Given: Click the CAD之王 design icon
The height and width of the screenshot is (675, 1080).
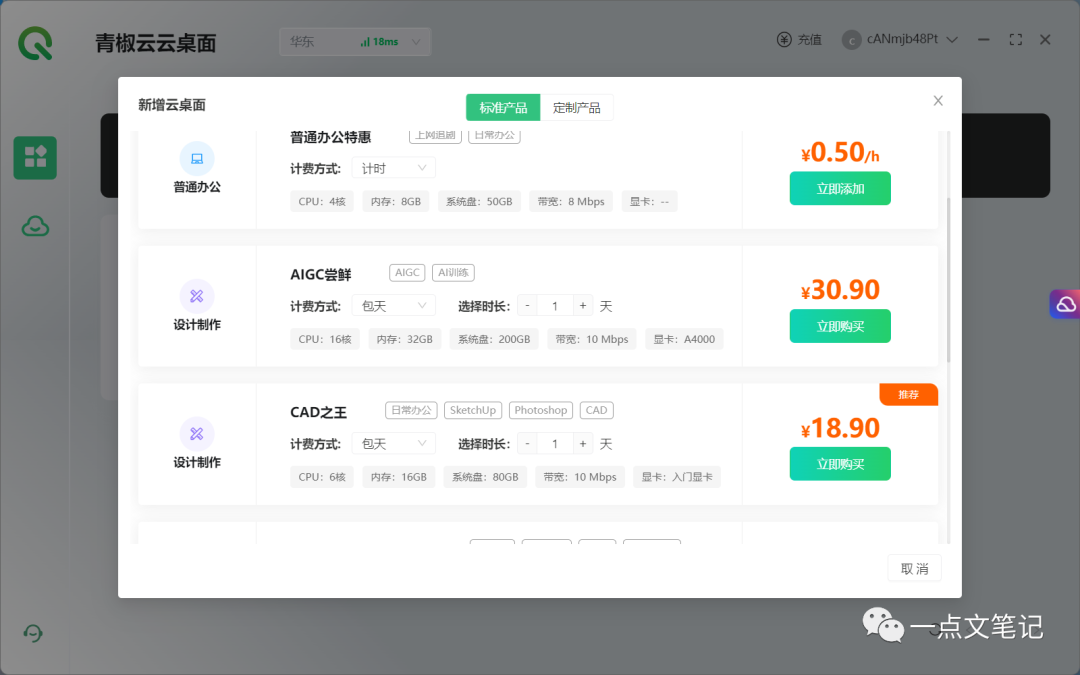Looking at the screenshot, I should pyautogui.click(x=197, y=434).
